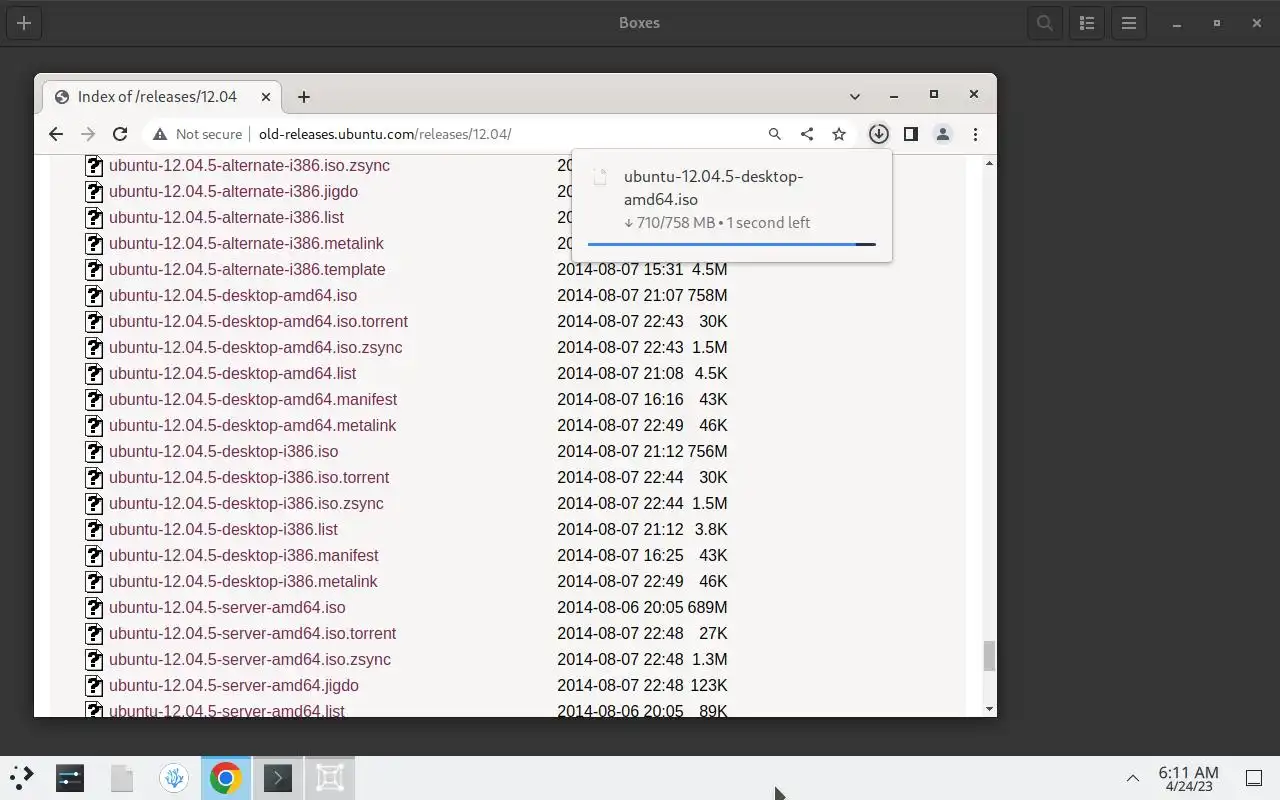Go forward in Chrome browser
This screenshot has height=800, width=1280.
tap(88, 134)
